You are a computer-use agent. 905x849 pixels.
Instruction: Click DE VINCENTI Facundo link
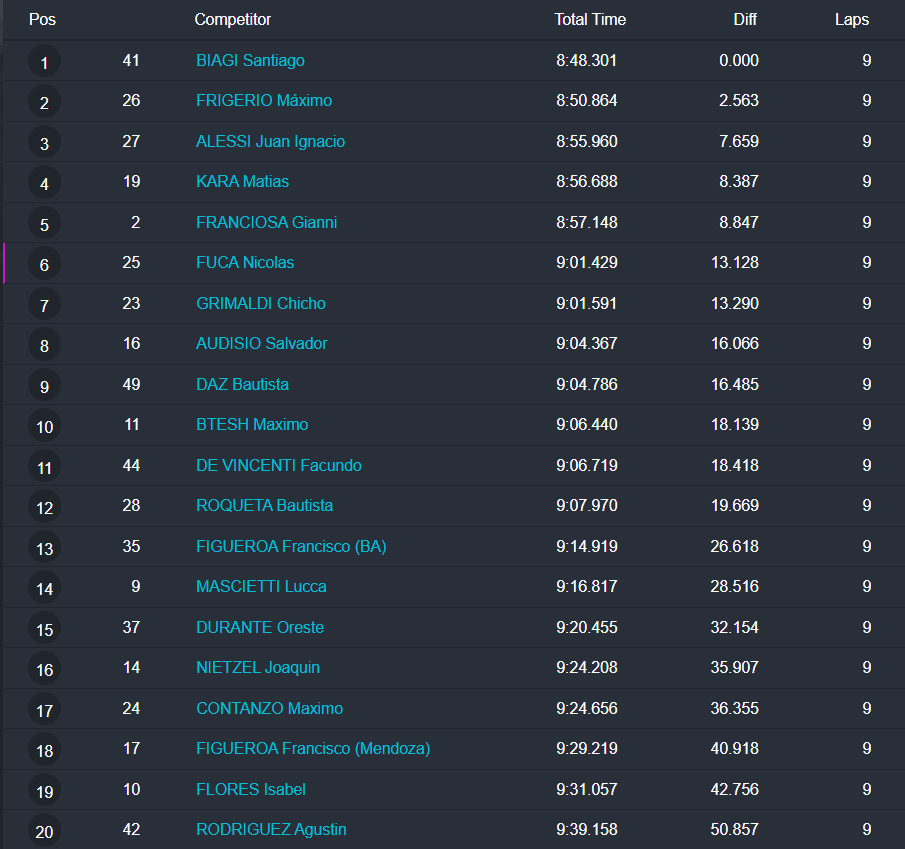point(279,465)
